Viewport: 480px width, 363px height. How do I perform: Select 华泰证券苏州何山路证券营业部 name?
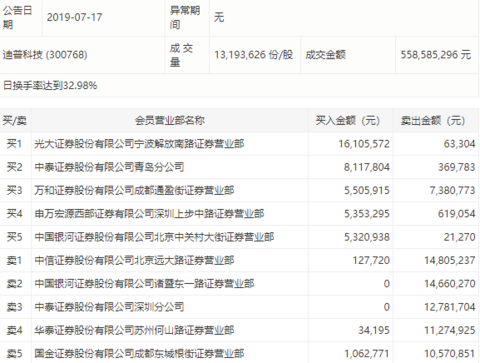[134, 330]
